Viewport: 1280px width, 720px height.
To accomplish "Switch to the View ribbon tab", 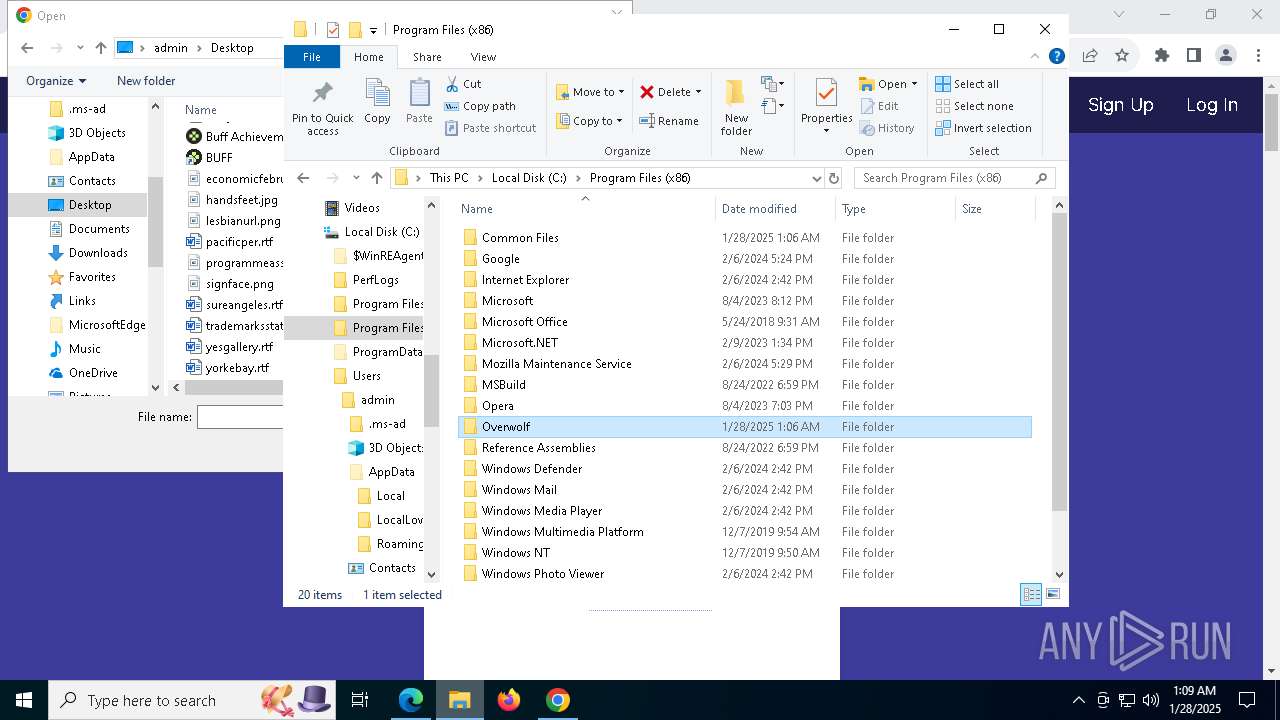I will coord(483,57).
